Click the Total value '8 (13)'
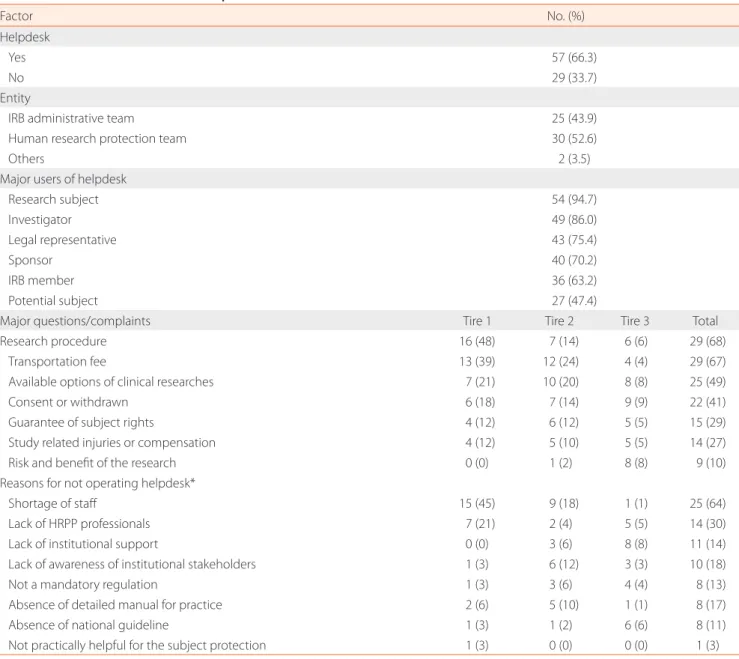Screen dimensions: 739x659 [x=711, y=585]
